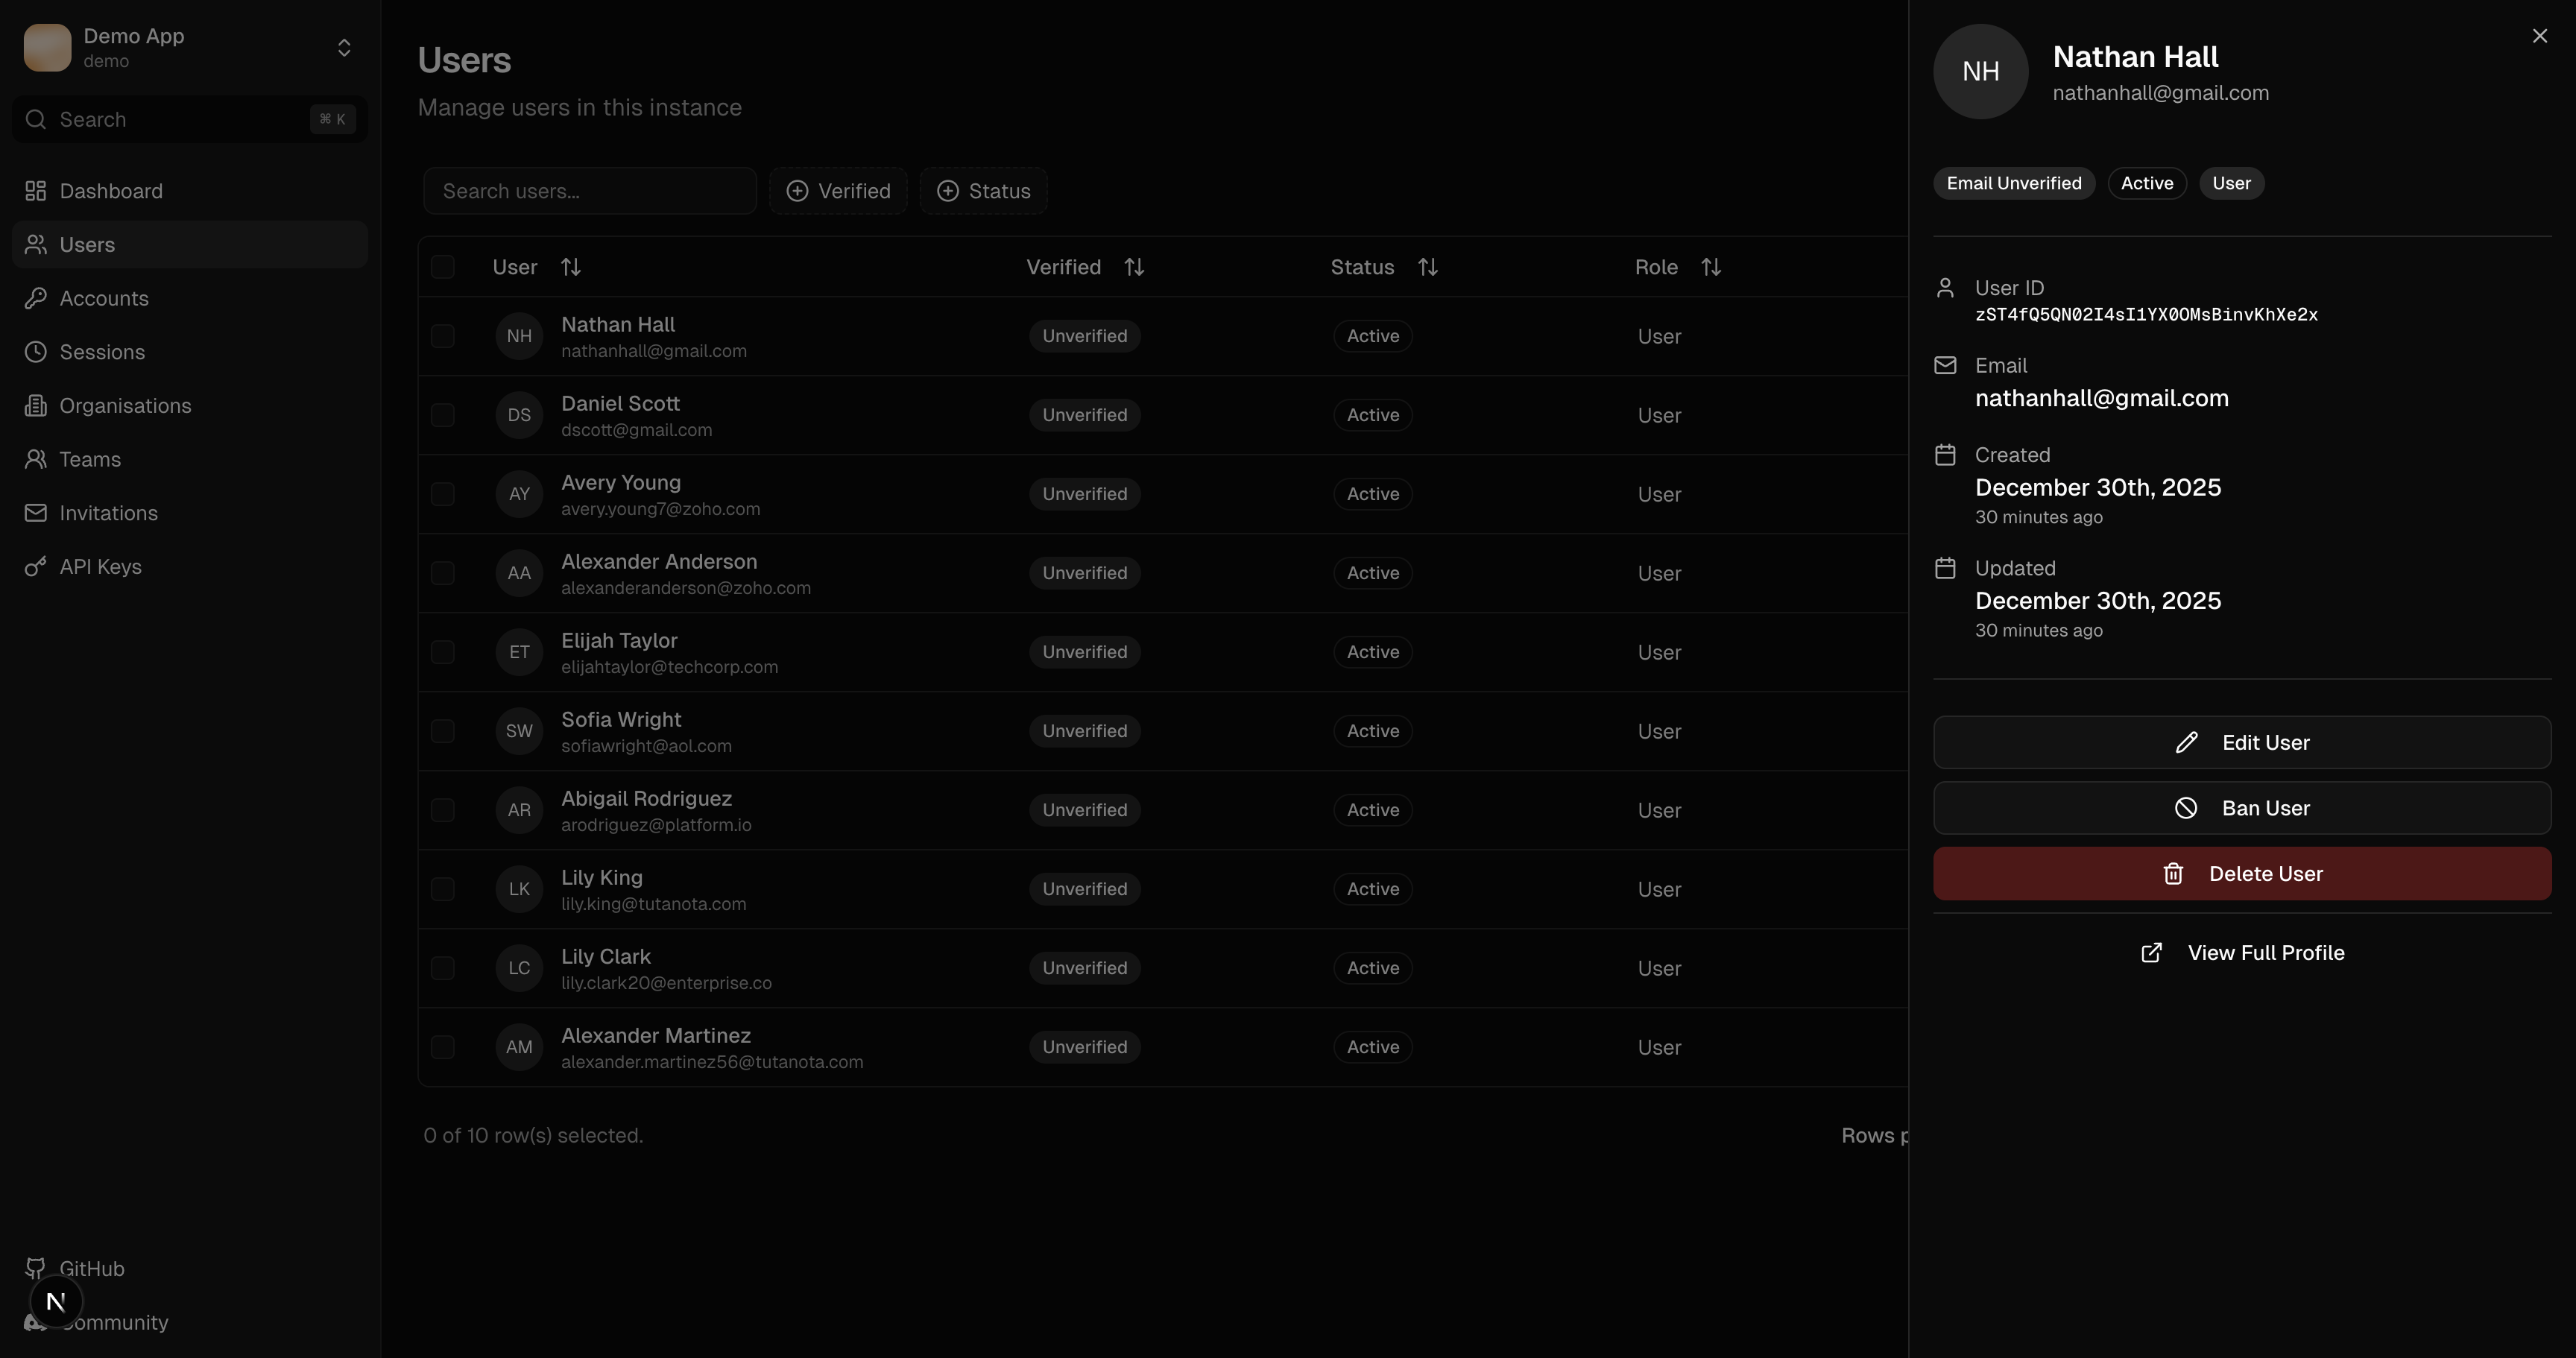Open the Status filter dropdown

pyautogui.click(x=983, y=190)
